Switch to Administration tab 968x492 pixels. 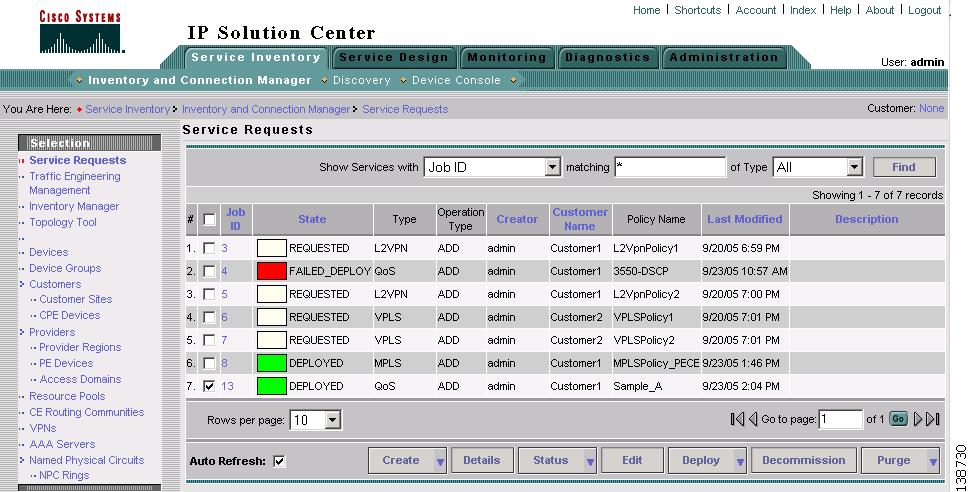tap(724, 57)
